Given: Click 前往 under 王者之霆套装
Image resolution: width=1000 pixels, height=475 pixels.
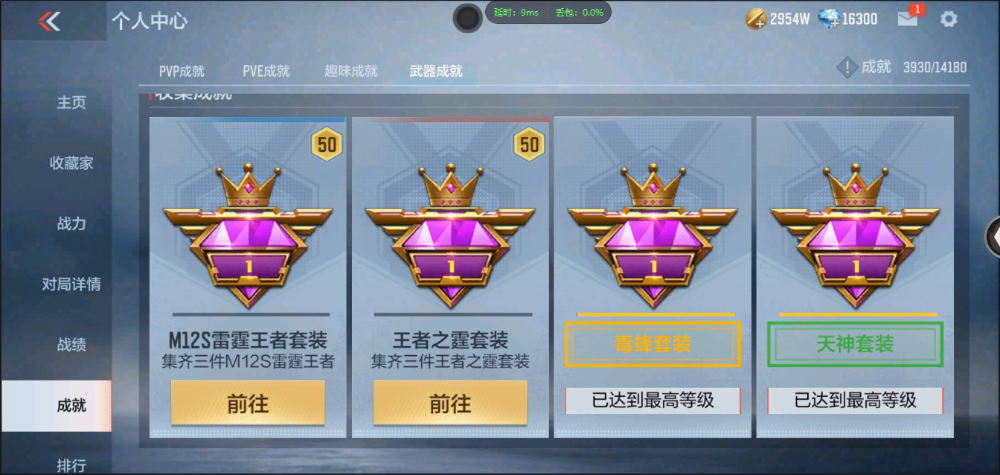Looking at the screenshot, I should pyautogui.click(x=450, y=403).
